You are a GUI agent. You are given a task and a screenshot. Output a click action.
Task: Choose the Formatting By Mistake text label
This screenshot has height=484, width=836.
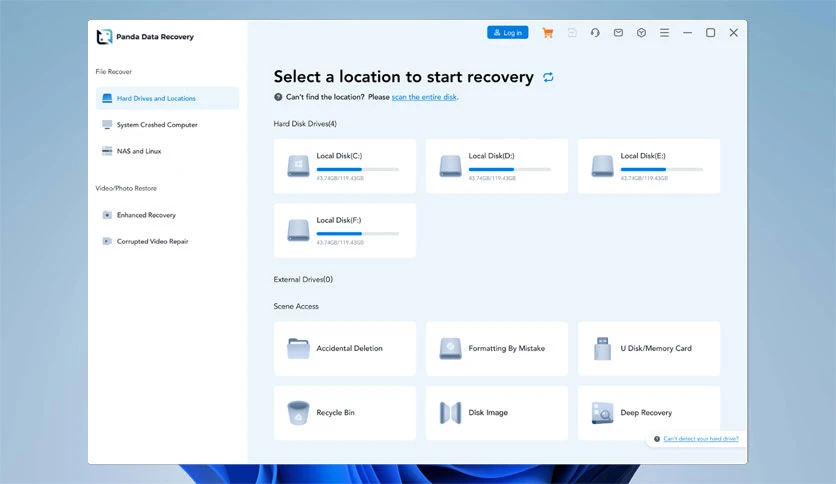(507, 348)
